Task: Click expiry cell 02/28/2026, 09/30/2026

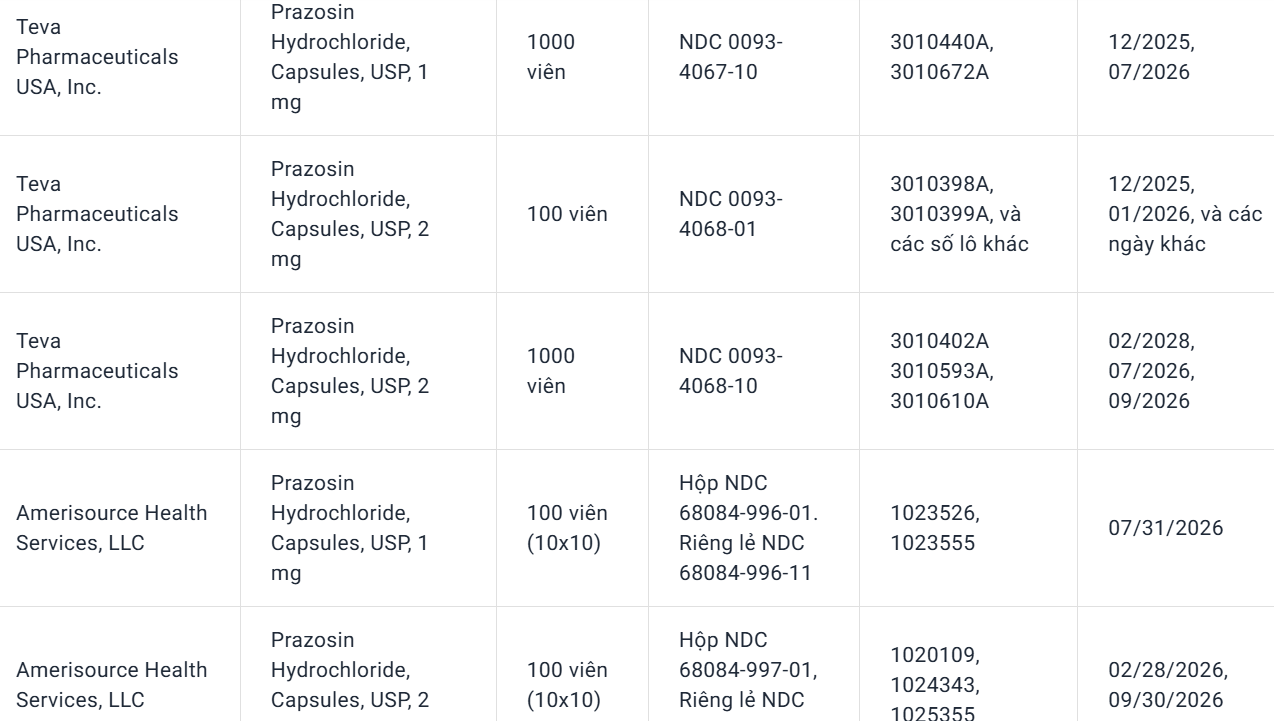Action: click(x=1168, y=685)
